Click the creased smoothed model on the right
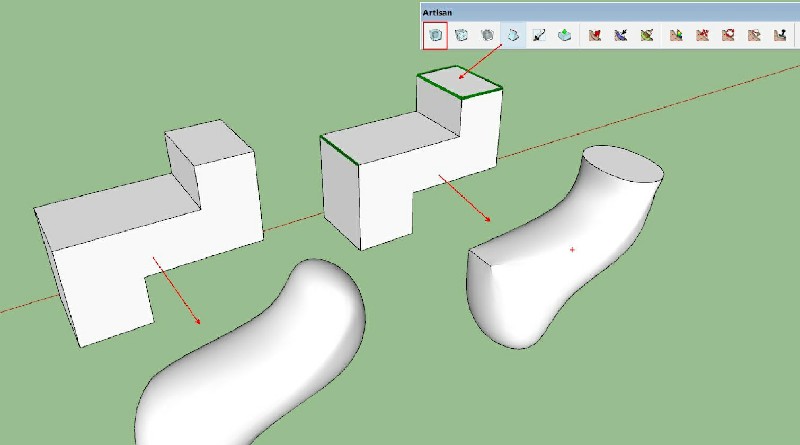 coord(564,248)
